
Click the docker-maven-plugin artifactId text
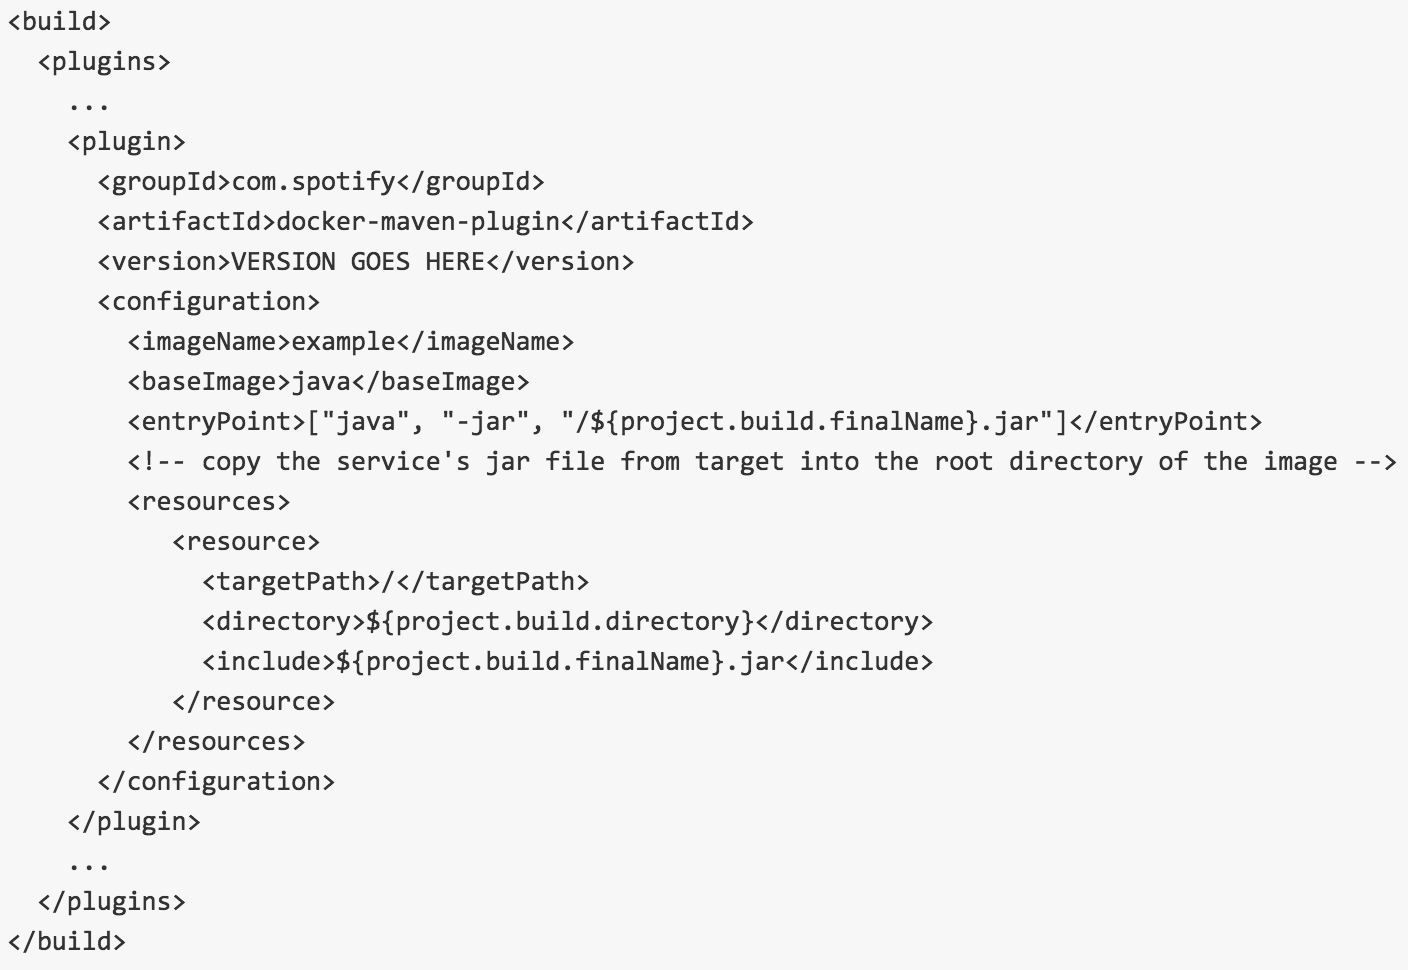pos(417,222)
